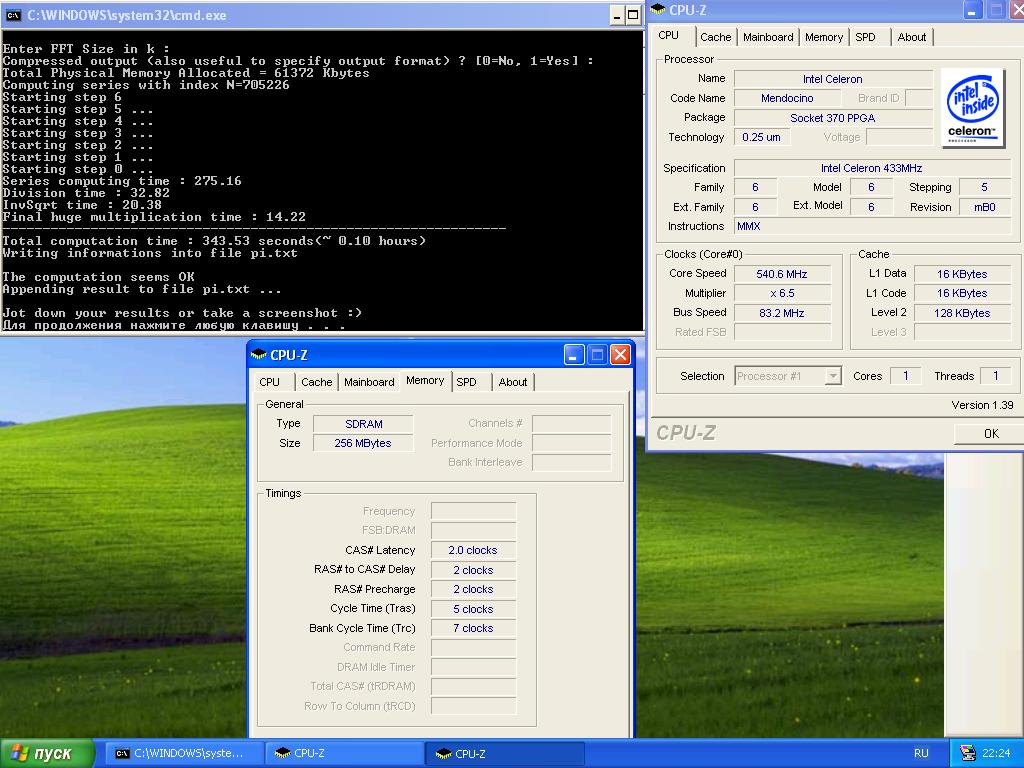Click the CAS# Latency value 2.0 clocks
Viewport: 1024px width, 768px height.
[x=473, y=551]
